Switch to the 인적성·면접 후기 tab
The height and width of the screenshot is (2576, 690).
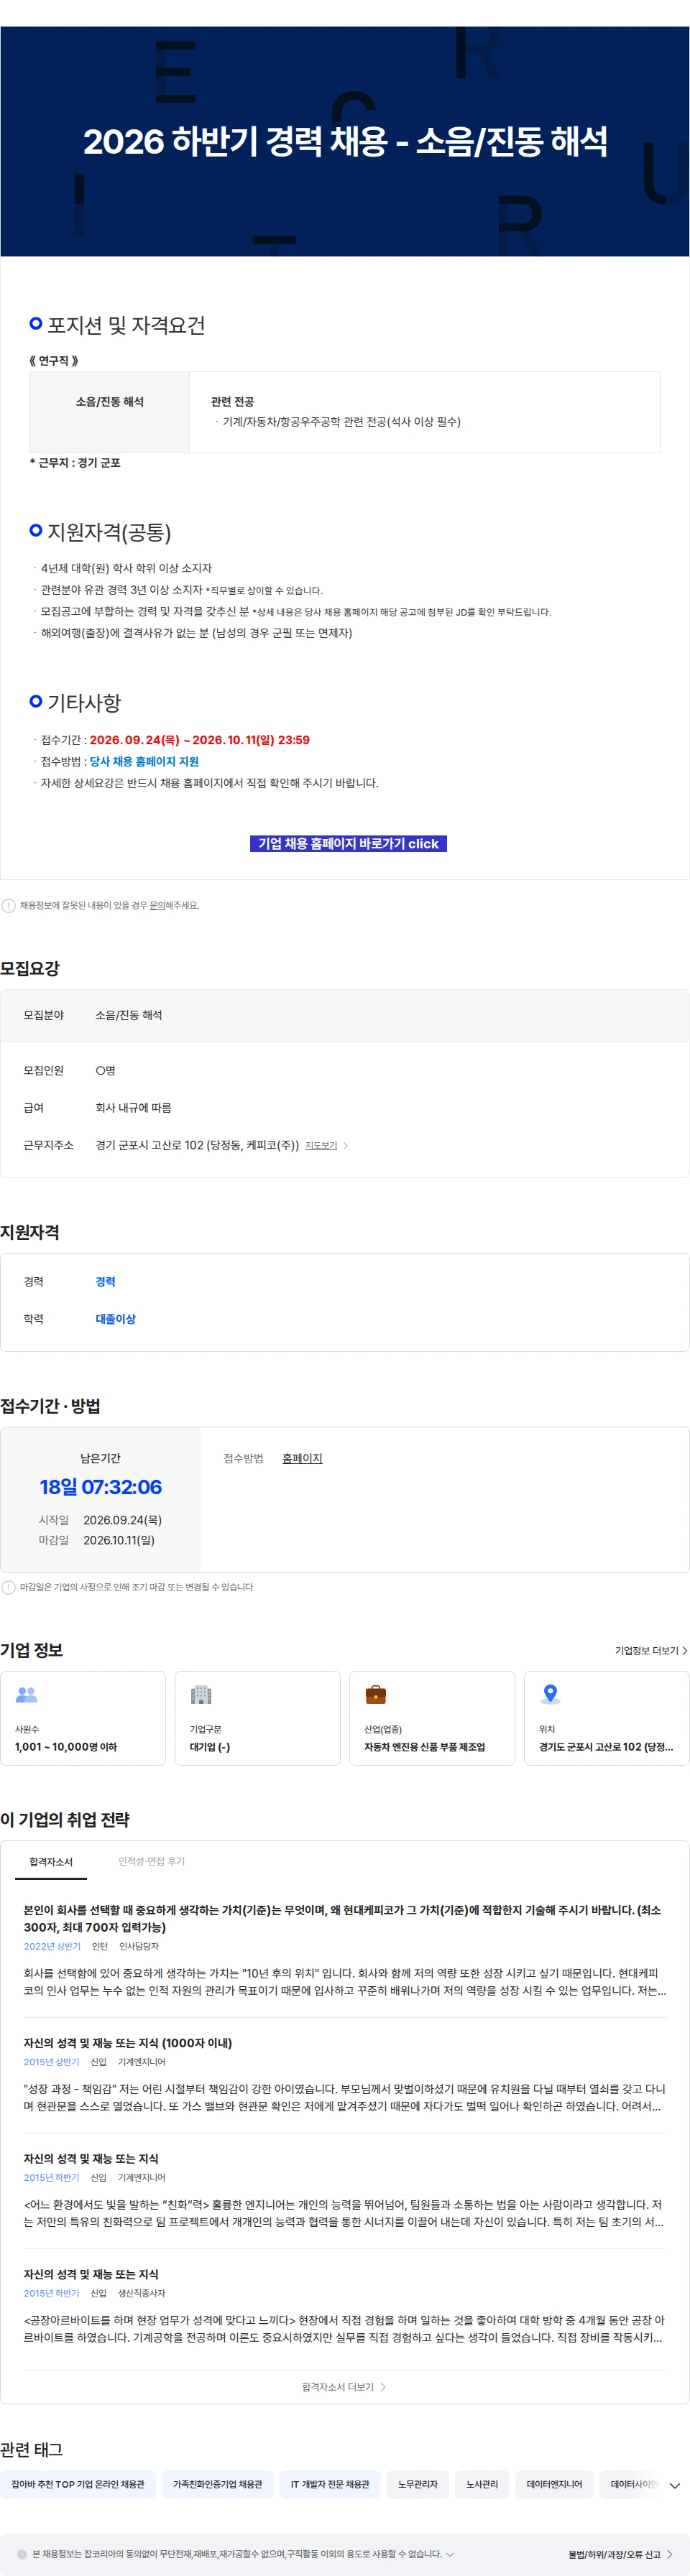point(151,1861)
